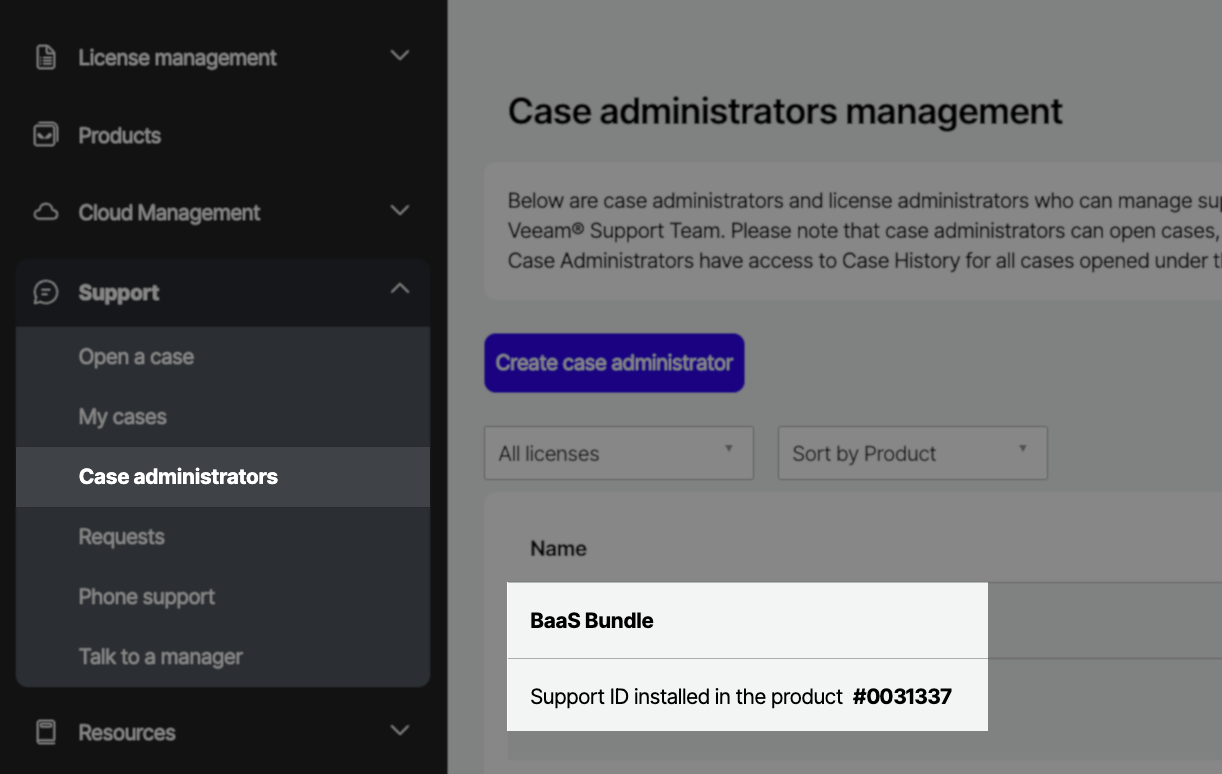
Task: Expand the Cloud Management chevron
Action: (399, 211)
